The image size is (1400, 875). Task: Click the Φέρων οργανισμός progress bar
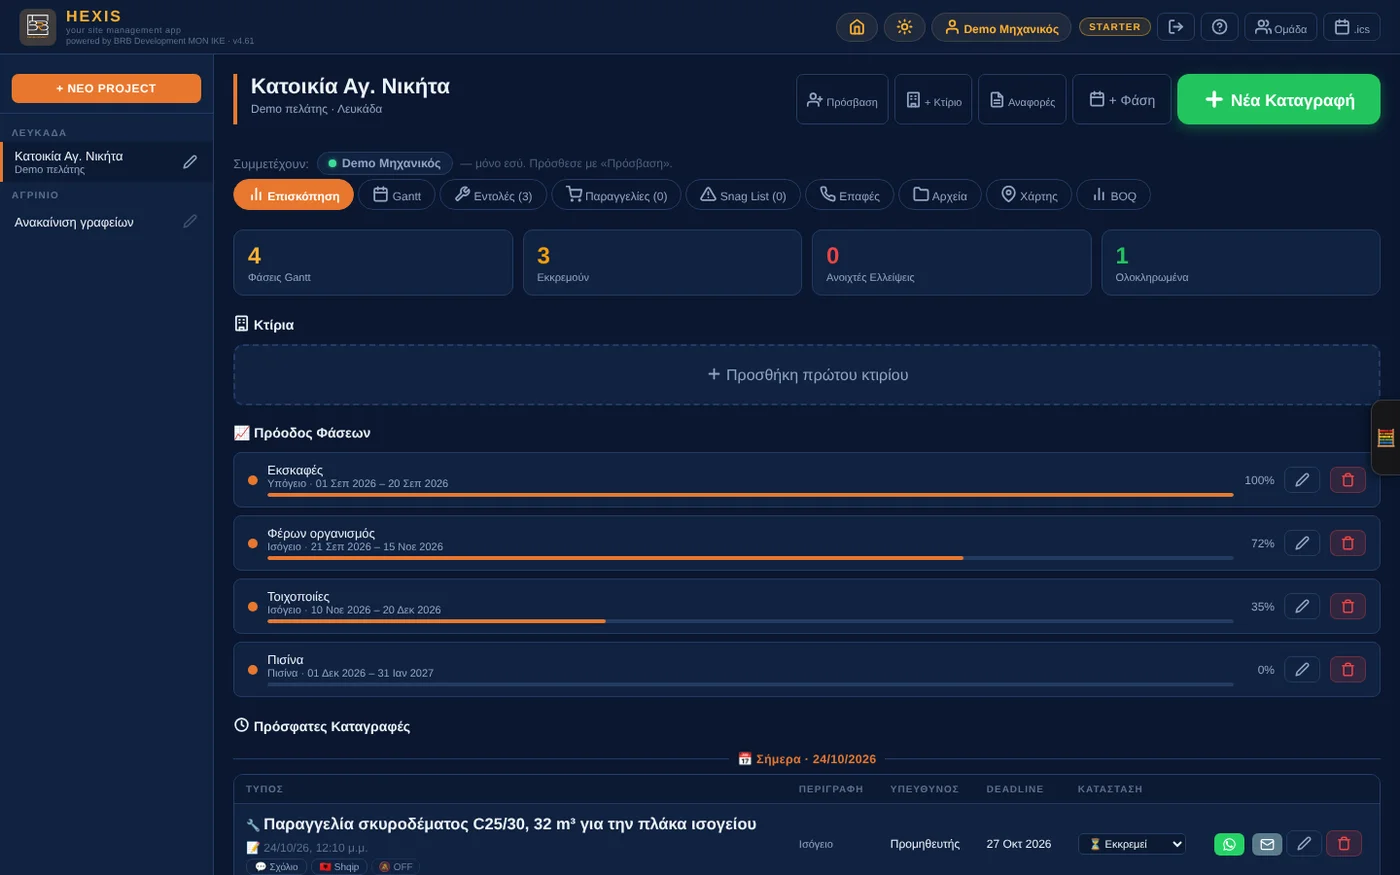[x=750, y=558]
